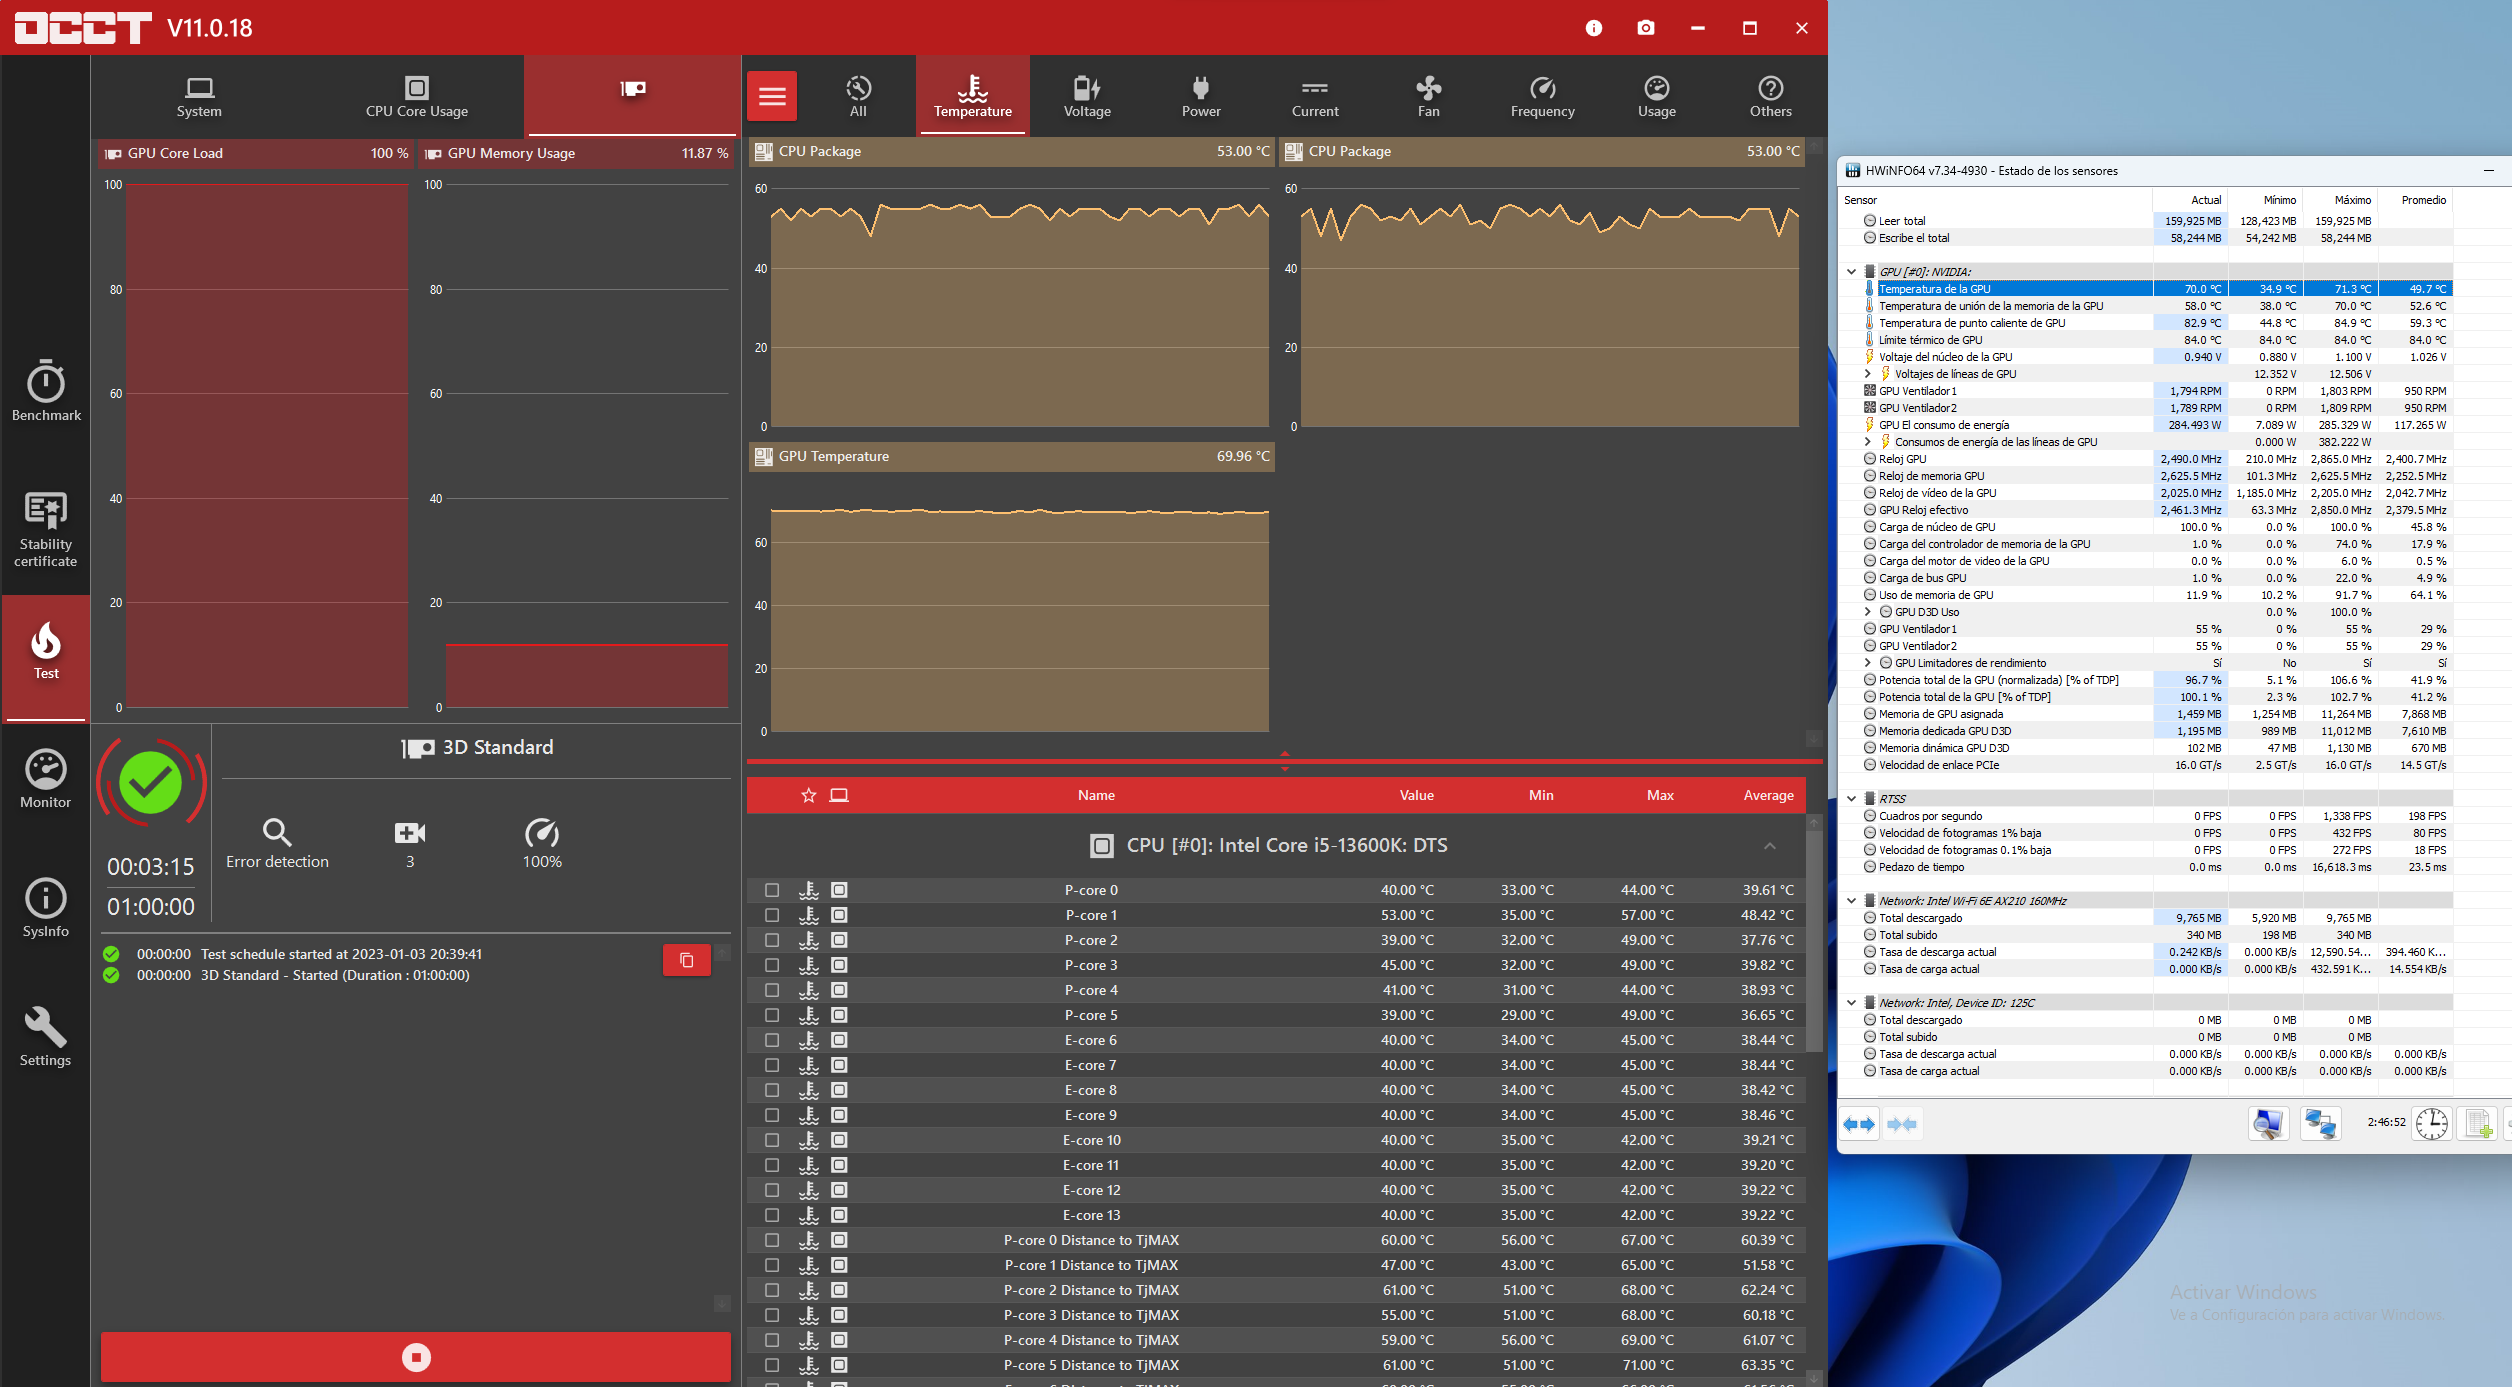Take screenshot with OCCT camera icon

point(1646,28)
